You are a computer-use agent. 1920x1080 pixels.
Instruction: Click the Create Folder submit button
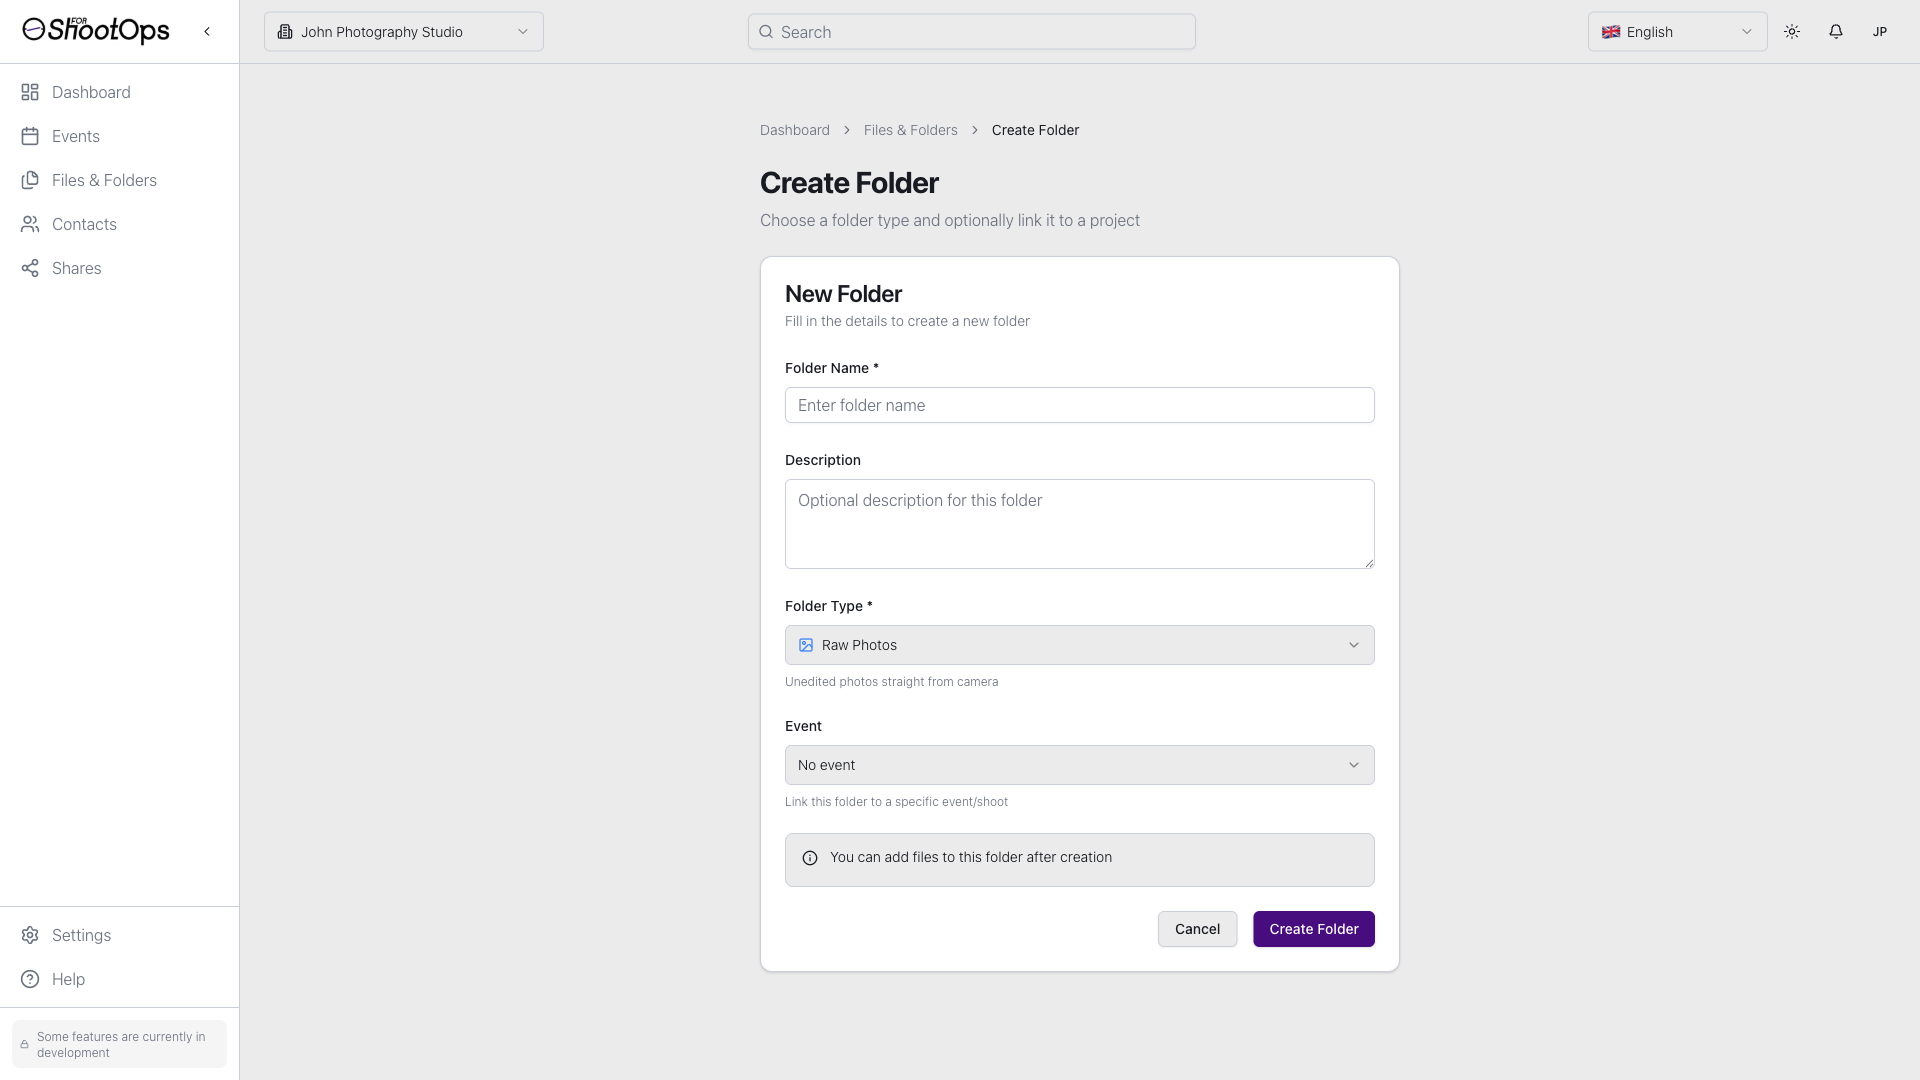[1313, 929]
